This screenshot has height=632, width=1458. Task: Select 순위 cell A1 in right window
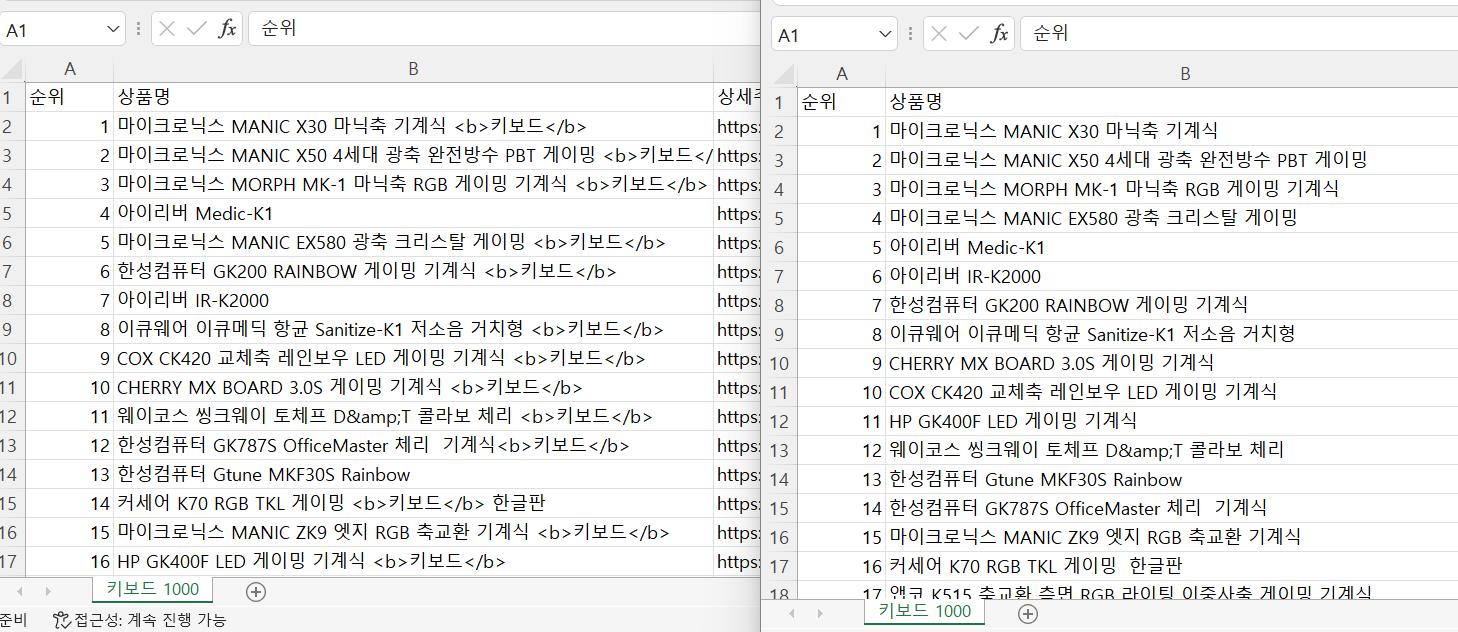click(x=841, y=102)
